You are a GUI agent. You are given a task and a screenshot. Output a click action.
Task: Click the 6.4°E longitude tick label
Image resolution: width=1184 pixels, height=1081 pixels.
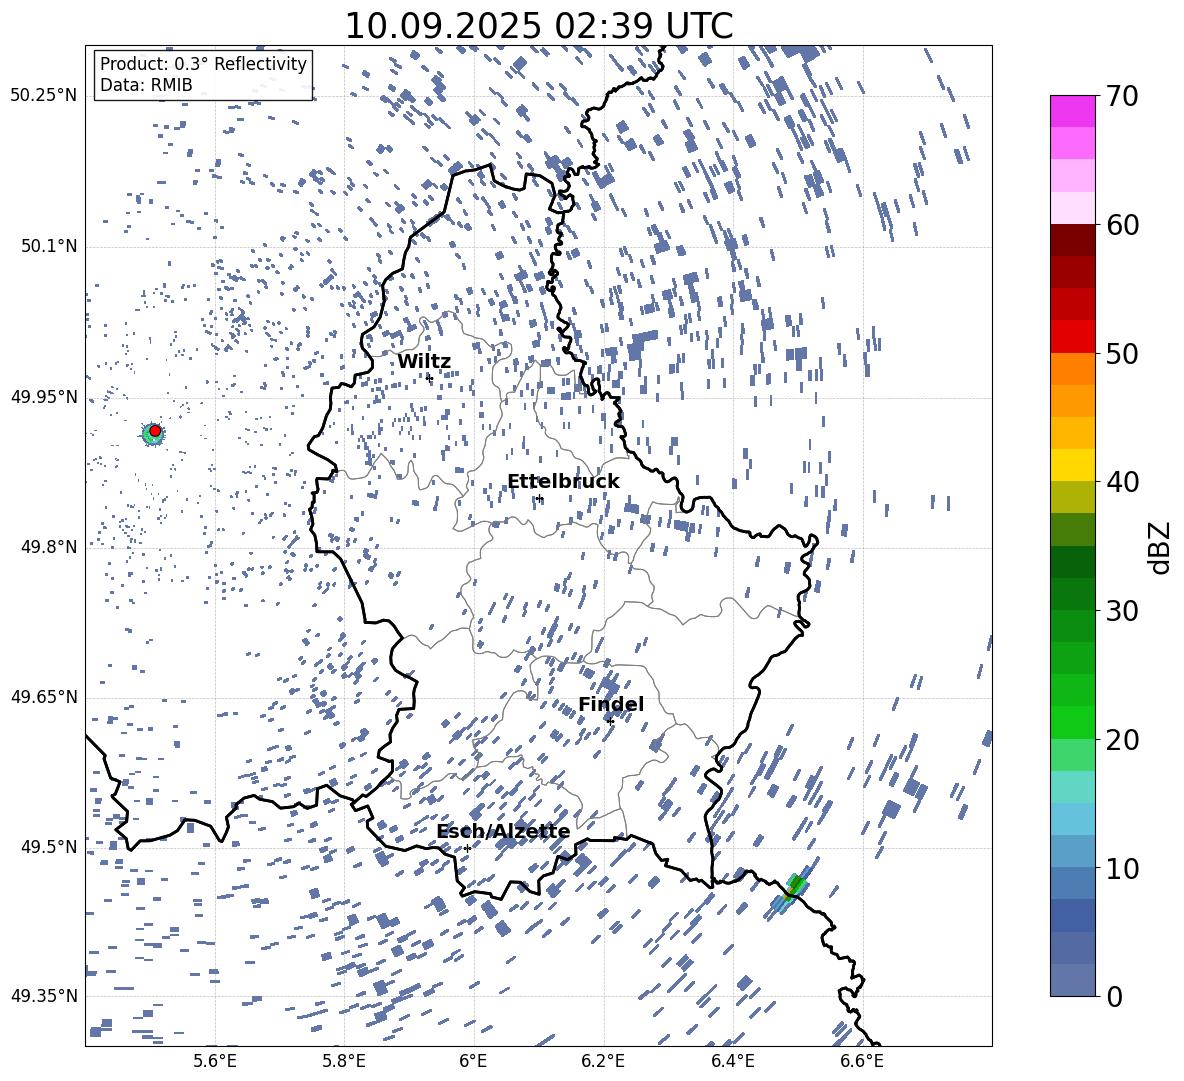[733, 1061]
